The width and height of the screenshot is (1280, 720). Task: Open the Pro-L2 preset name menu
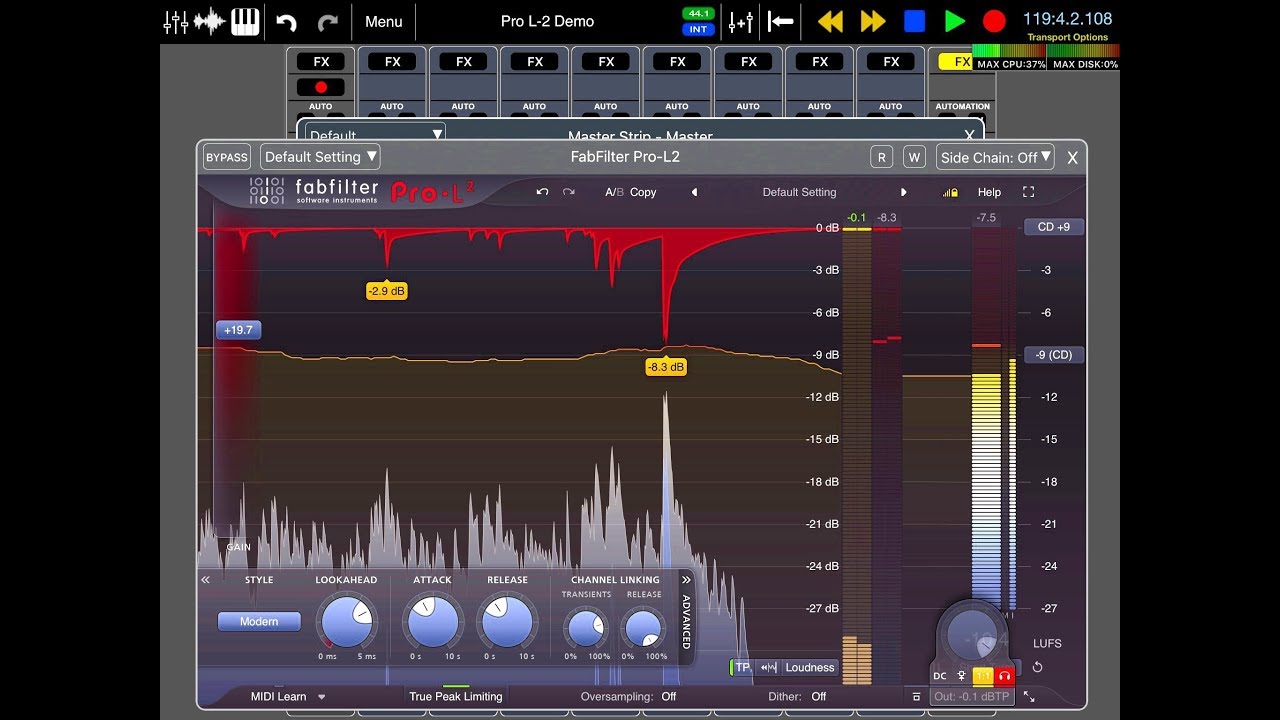tap(799, 192)
